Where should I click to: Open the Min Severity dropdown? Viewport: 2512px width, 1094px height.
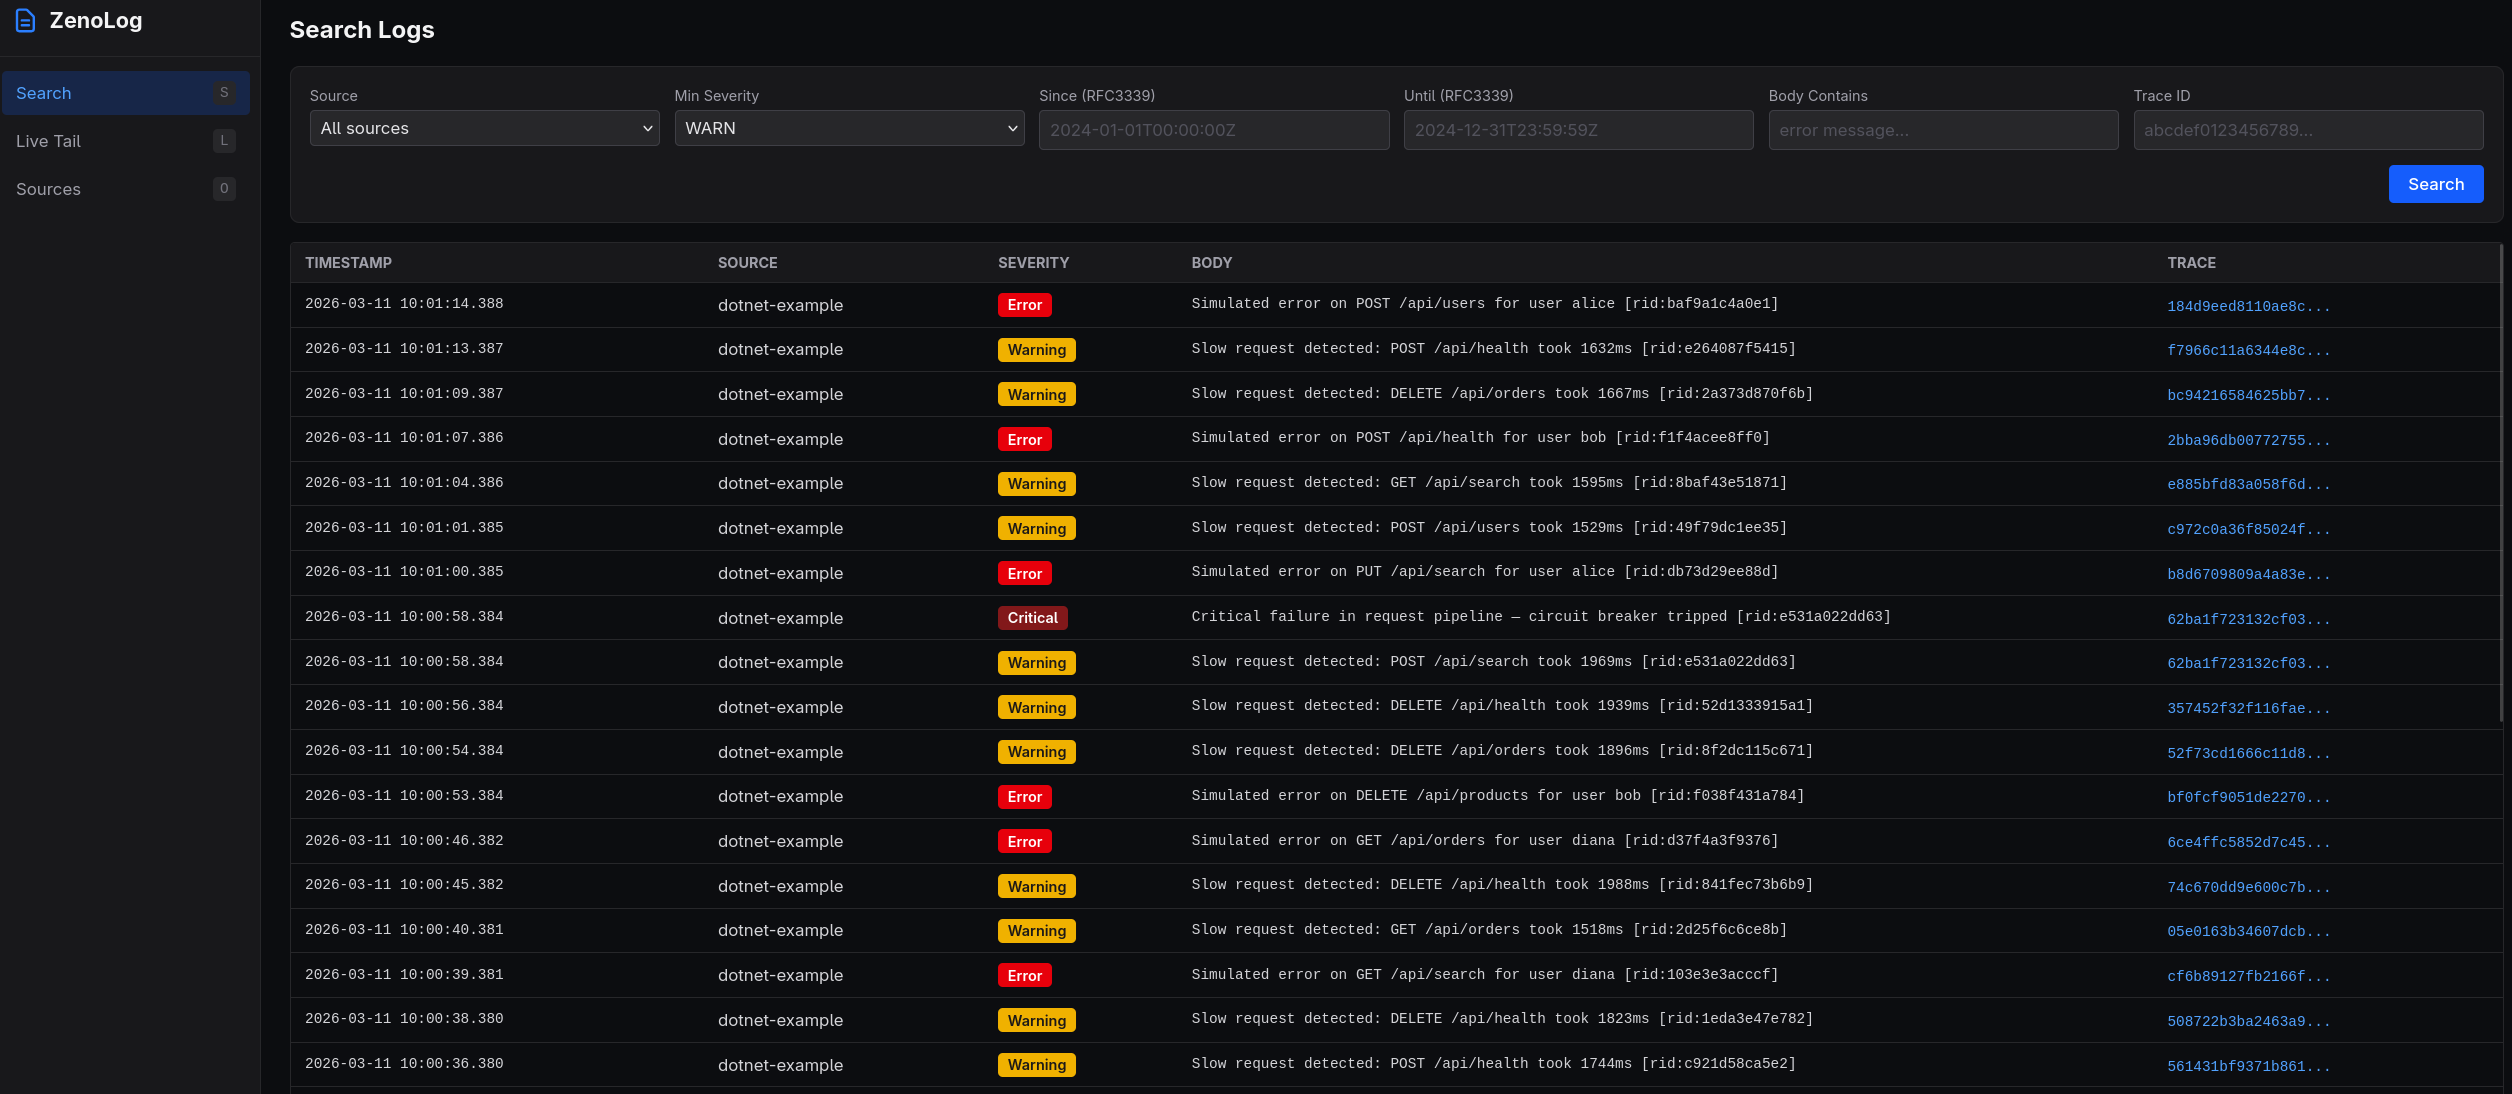[x=849, y=128]
